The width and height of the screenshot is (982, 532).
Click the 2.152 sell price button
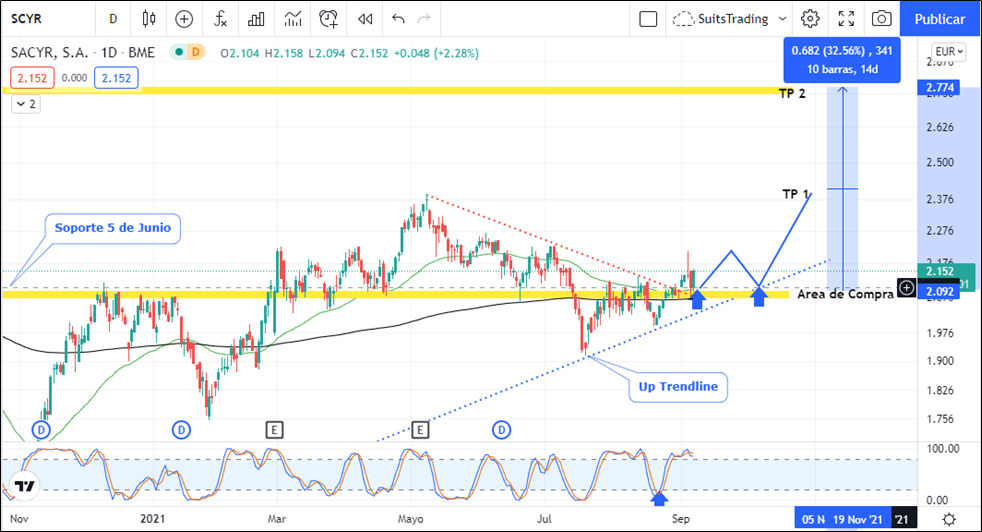(32, 78)
